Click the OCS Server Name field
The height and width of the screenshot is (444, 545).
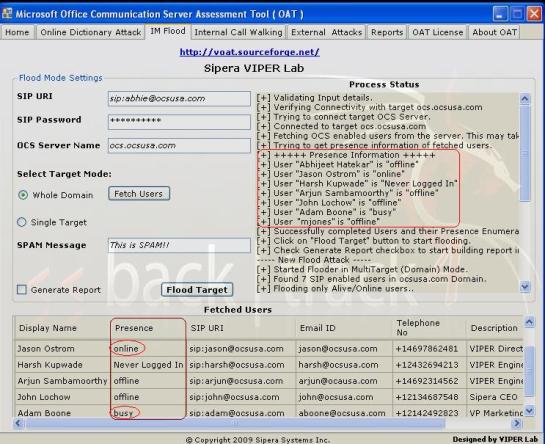point(179,146)
